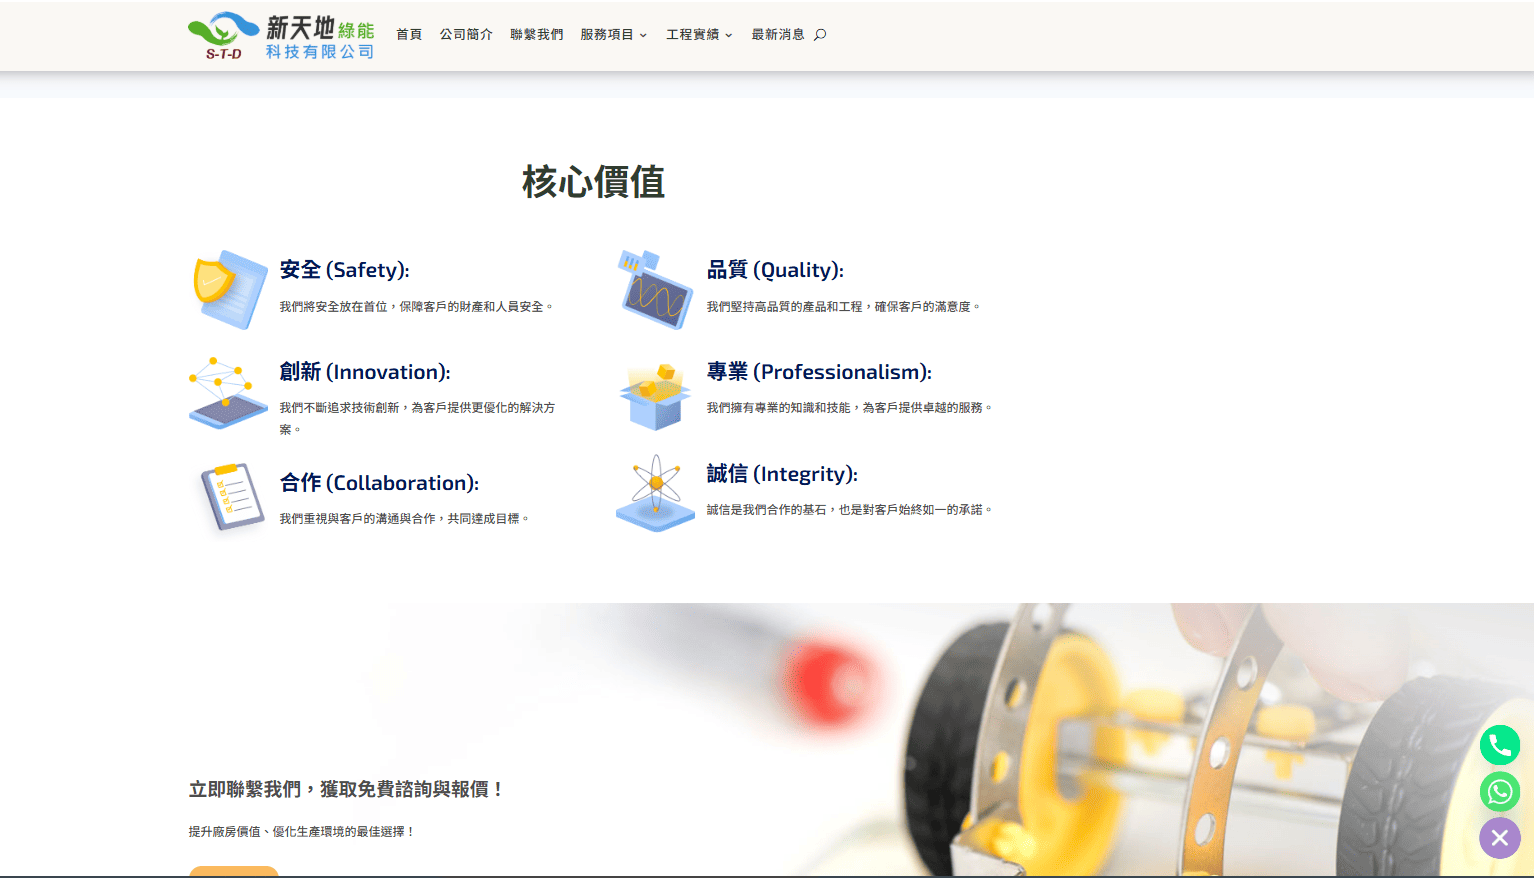Image resolution: width=1534 pixels, height=878 pixels.
Task: Click text 我們將安全放在首位，保障客戶的財產和人員安全。
Action: tap(417, 307)
